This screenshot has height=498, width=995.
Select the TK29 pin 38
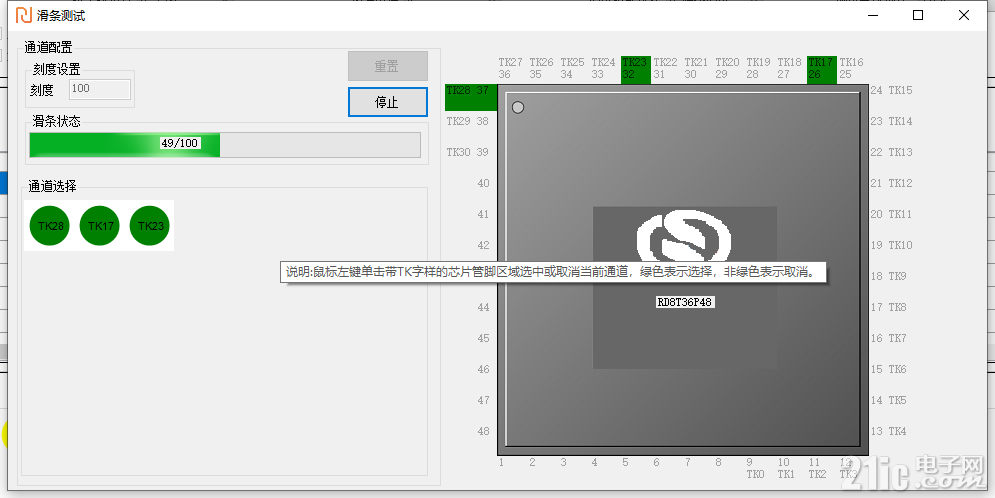(x=468, y=121)
